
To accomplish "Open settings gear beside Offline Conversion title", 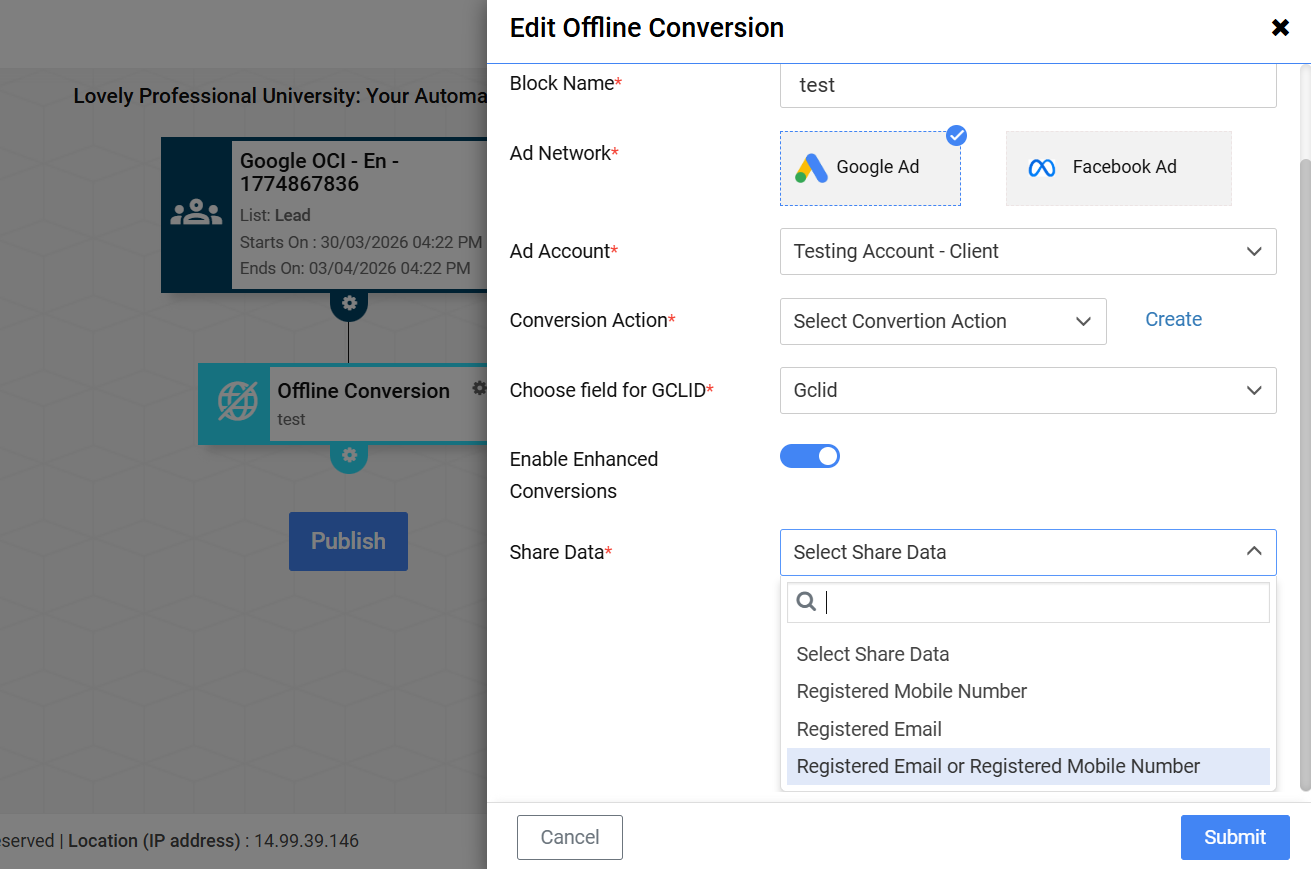I will pos(480,388).
